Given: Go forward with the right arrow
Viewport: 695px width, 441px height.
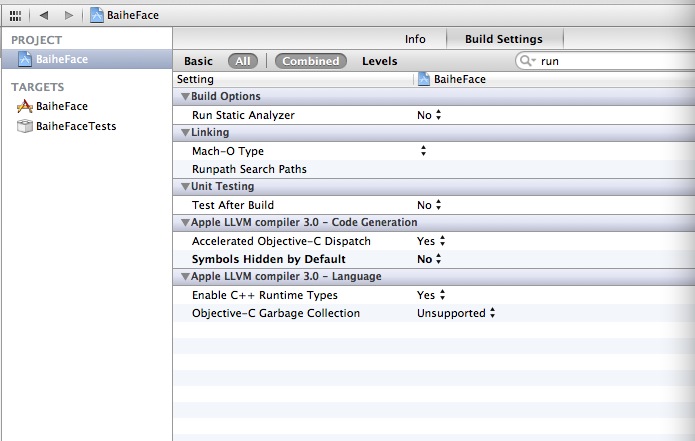Looking at the screenshot, I should tap(69, 16).
